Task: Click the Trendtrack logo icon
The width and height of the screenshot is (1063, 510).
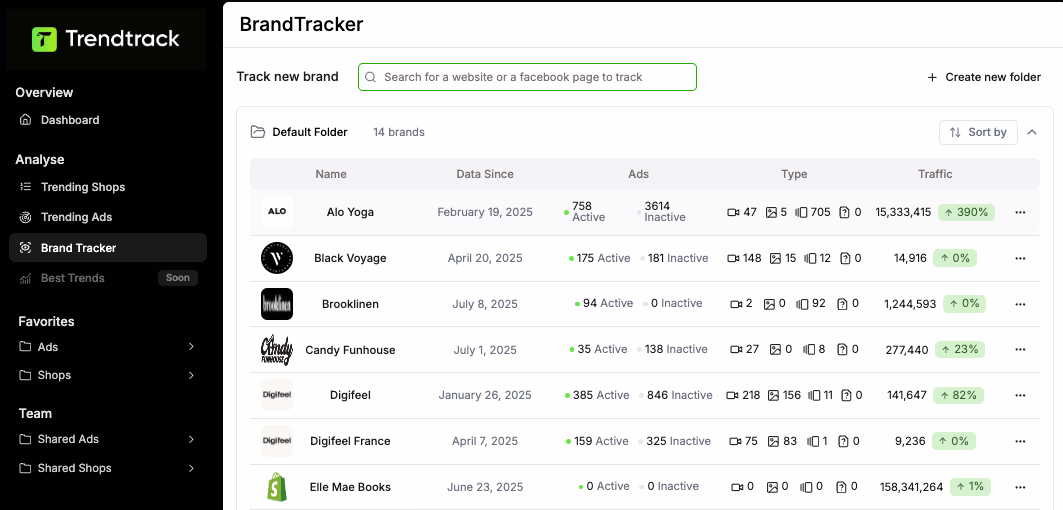Action: [x=45, y=39]
